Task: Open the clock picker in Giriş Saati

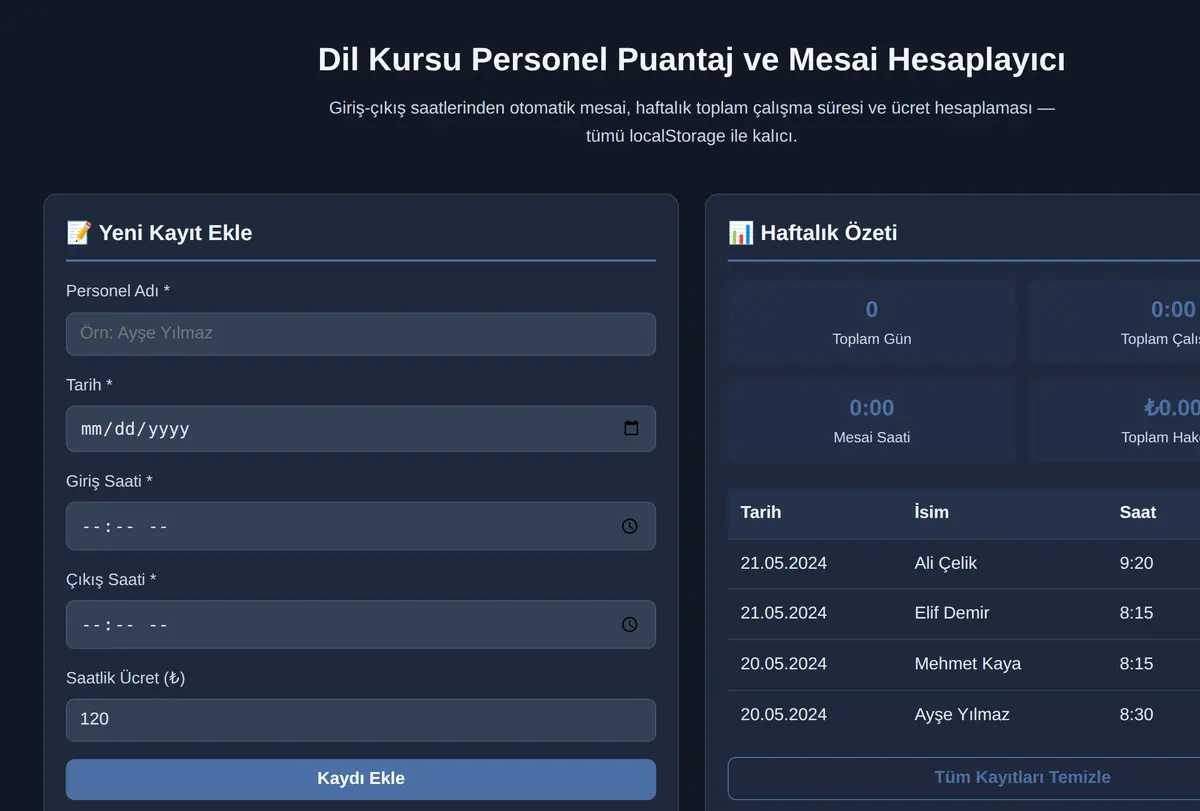Action: [629, 526]
